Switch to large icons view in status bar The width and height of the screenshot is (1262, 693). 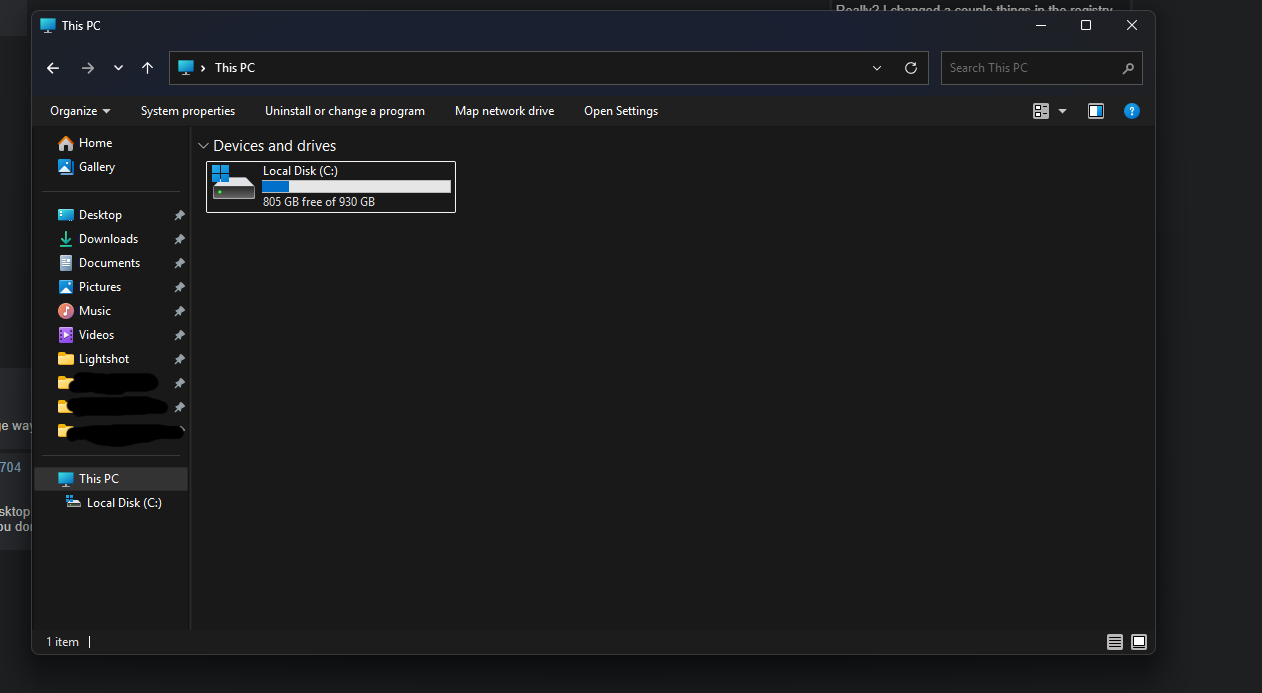[x=1139, y=642]
